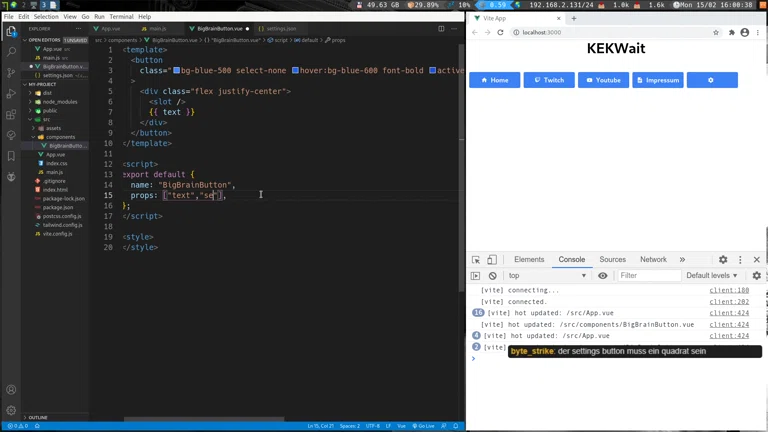The width and height of the screenshot is (768, 432).
Task: Open the Manage gear in VS Code activity bar
Action: pyautogui.click(x=11, y=410)
